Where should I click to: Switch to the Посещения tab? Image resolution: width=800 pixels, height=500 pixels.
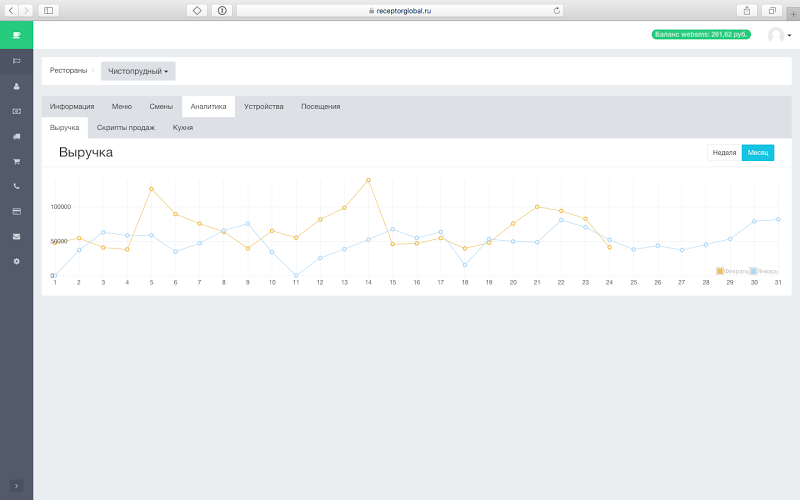[320, 106]
